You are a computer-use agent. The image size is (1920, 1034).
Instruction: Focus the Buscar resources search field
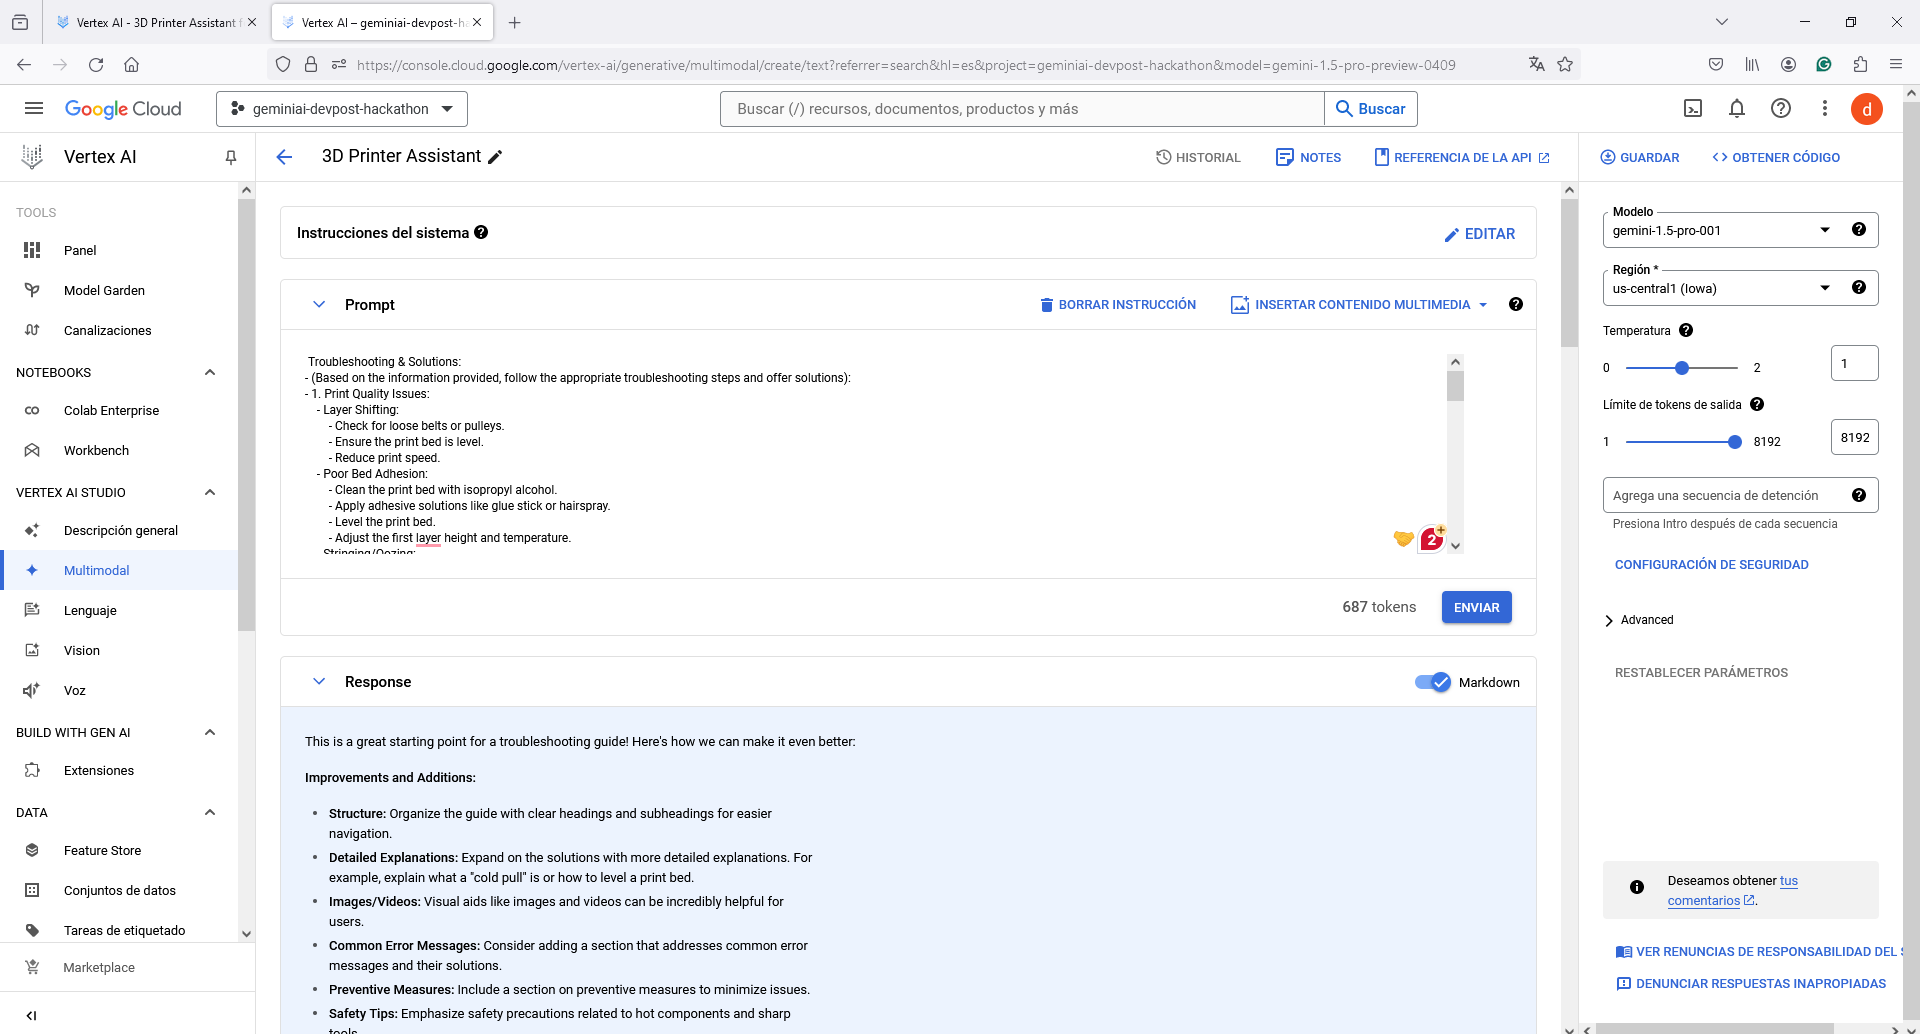coord(1022,109)
